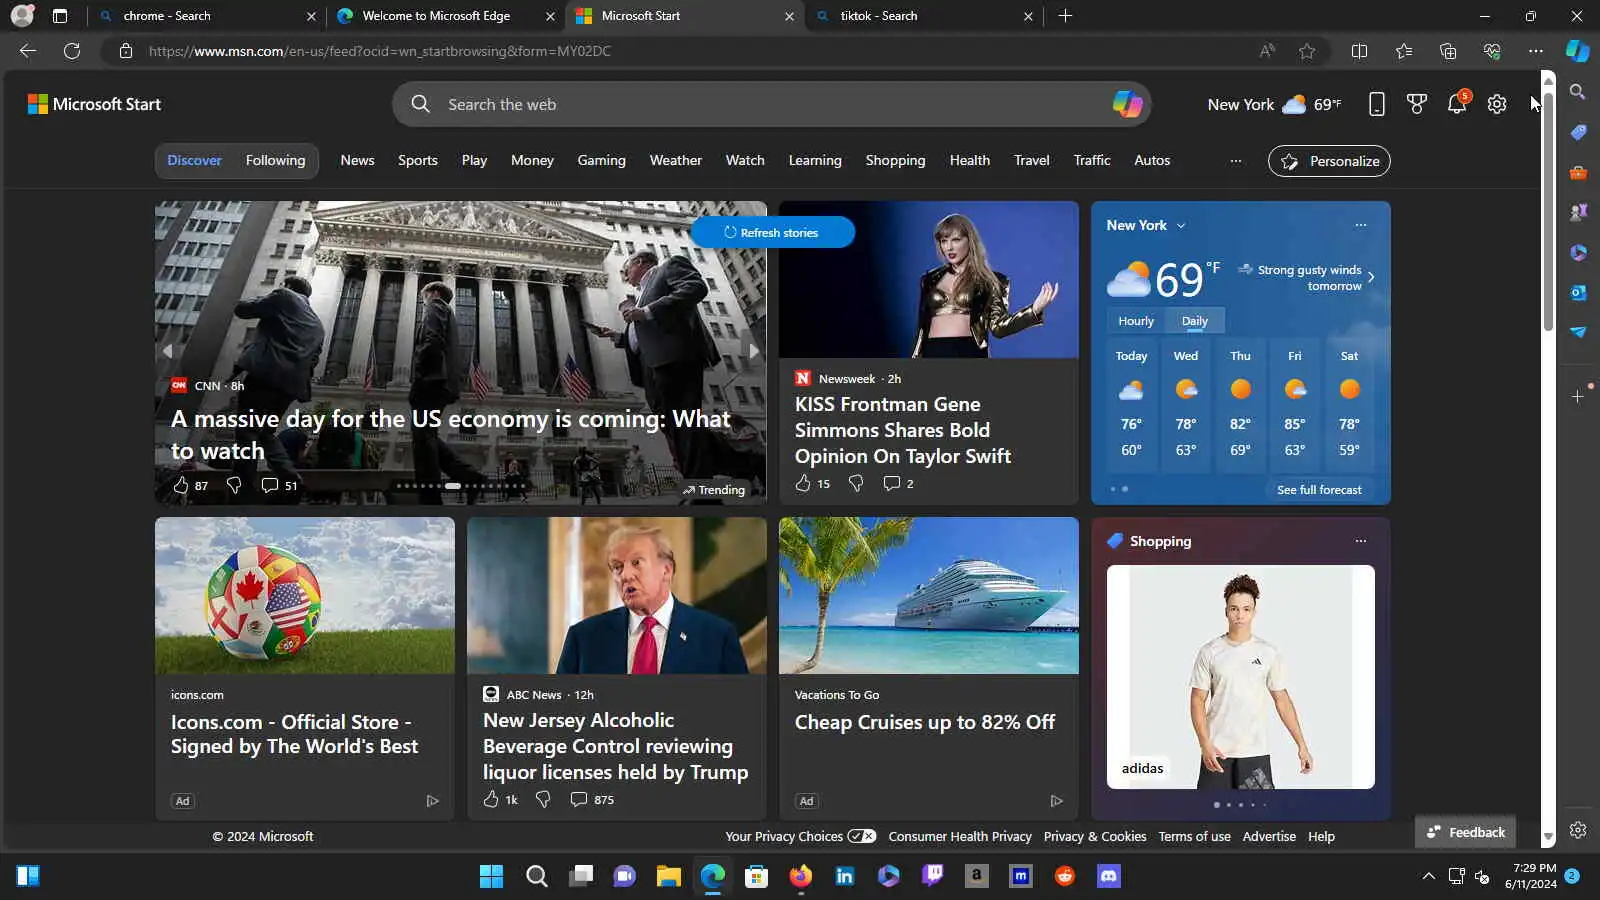1600x900 pixels.
Task: Open the Feedback button
Action: [x=1466, y=832]
